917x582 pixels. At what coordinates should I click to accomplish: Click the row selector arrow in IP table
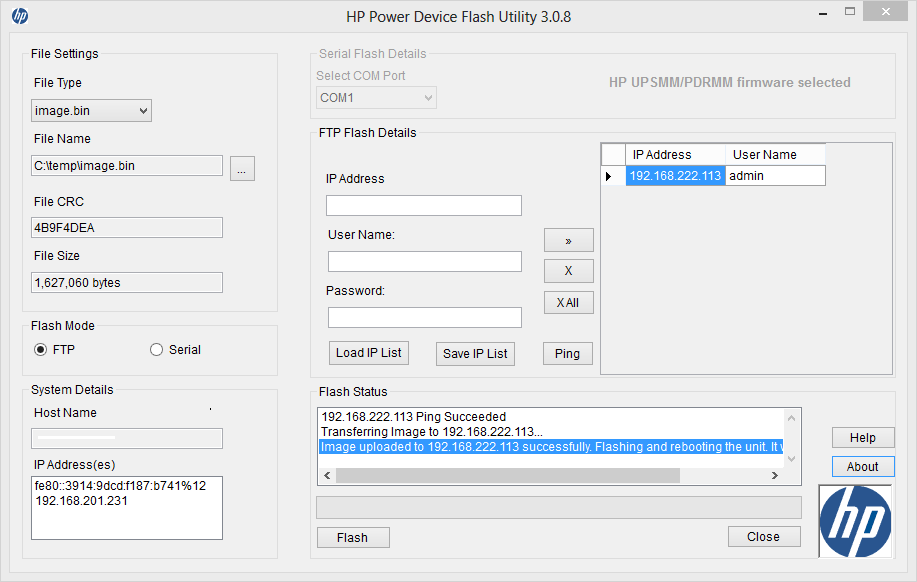[x=613, y=176]
